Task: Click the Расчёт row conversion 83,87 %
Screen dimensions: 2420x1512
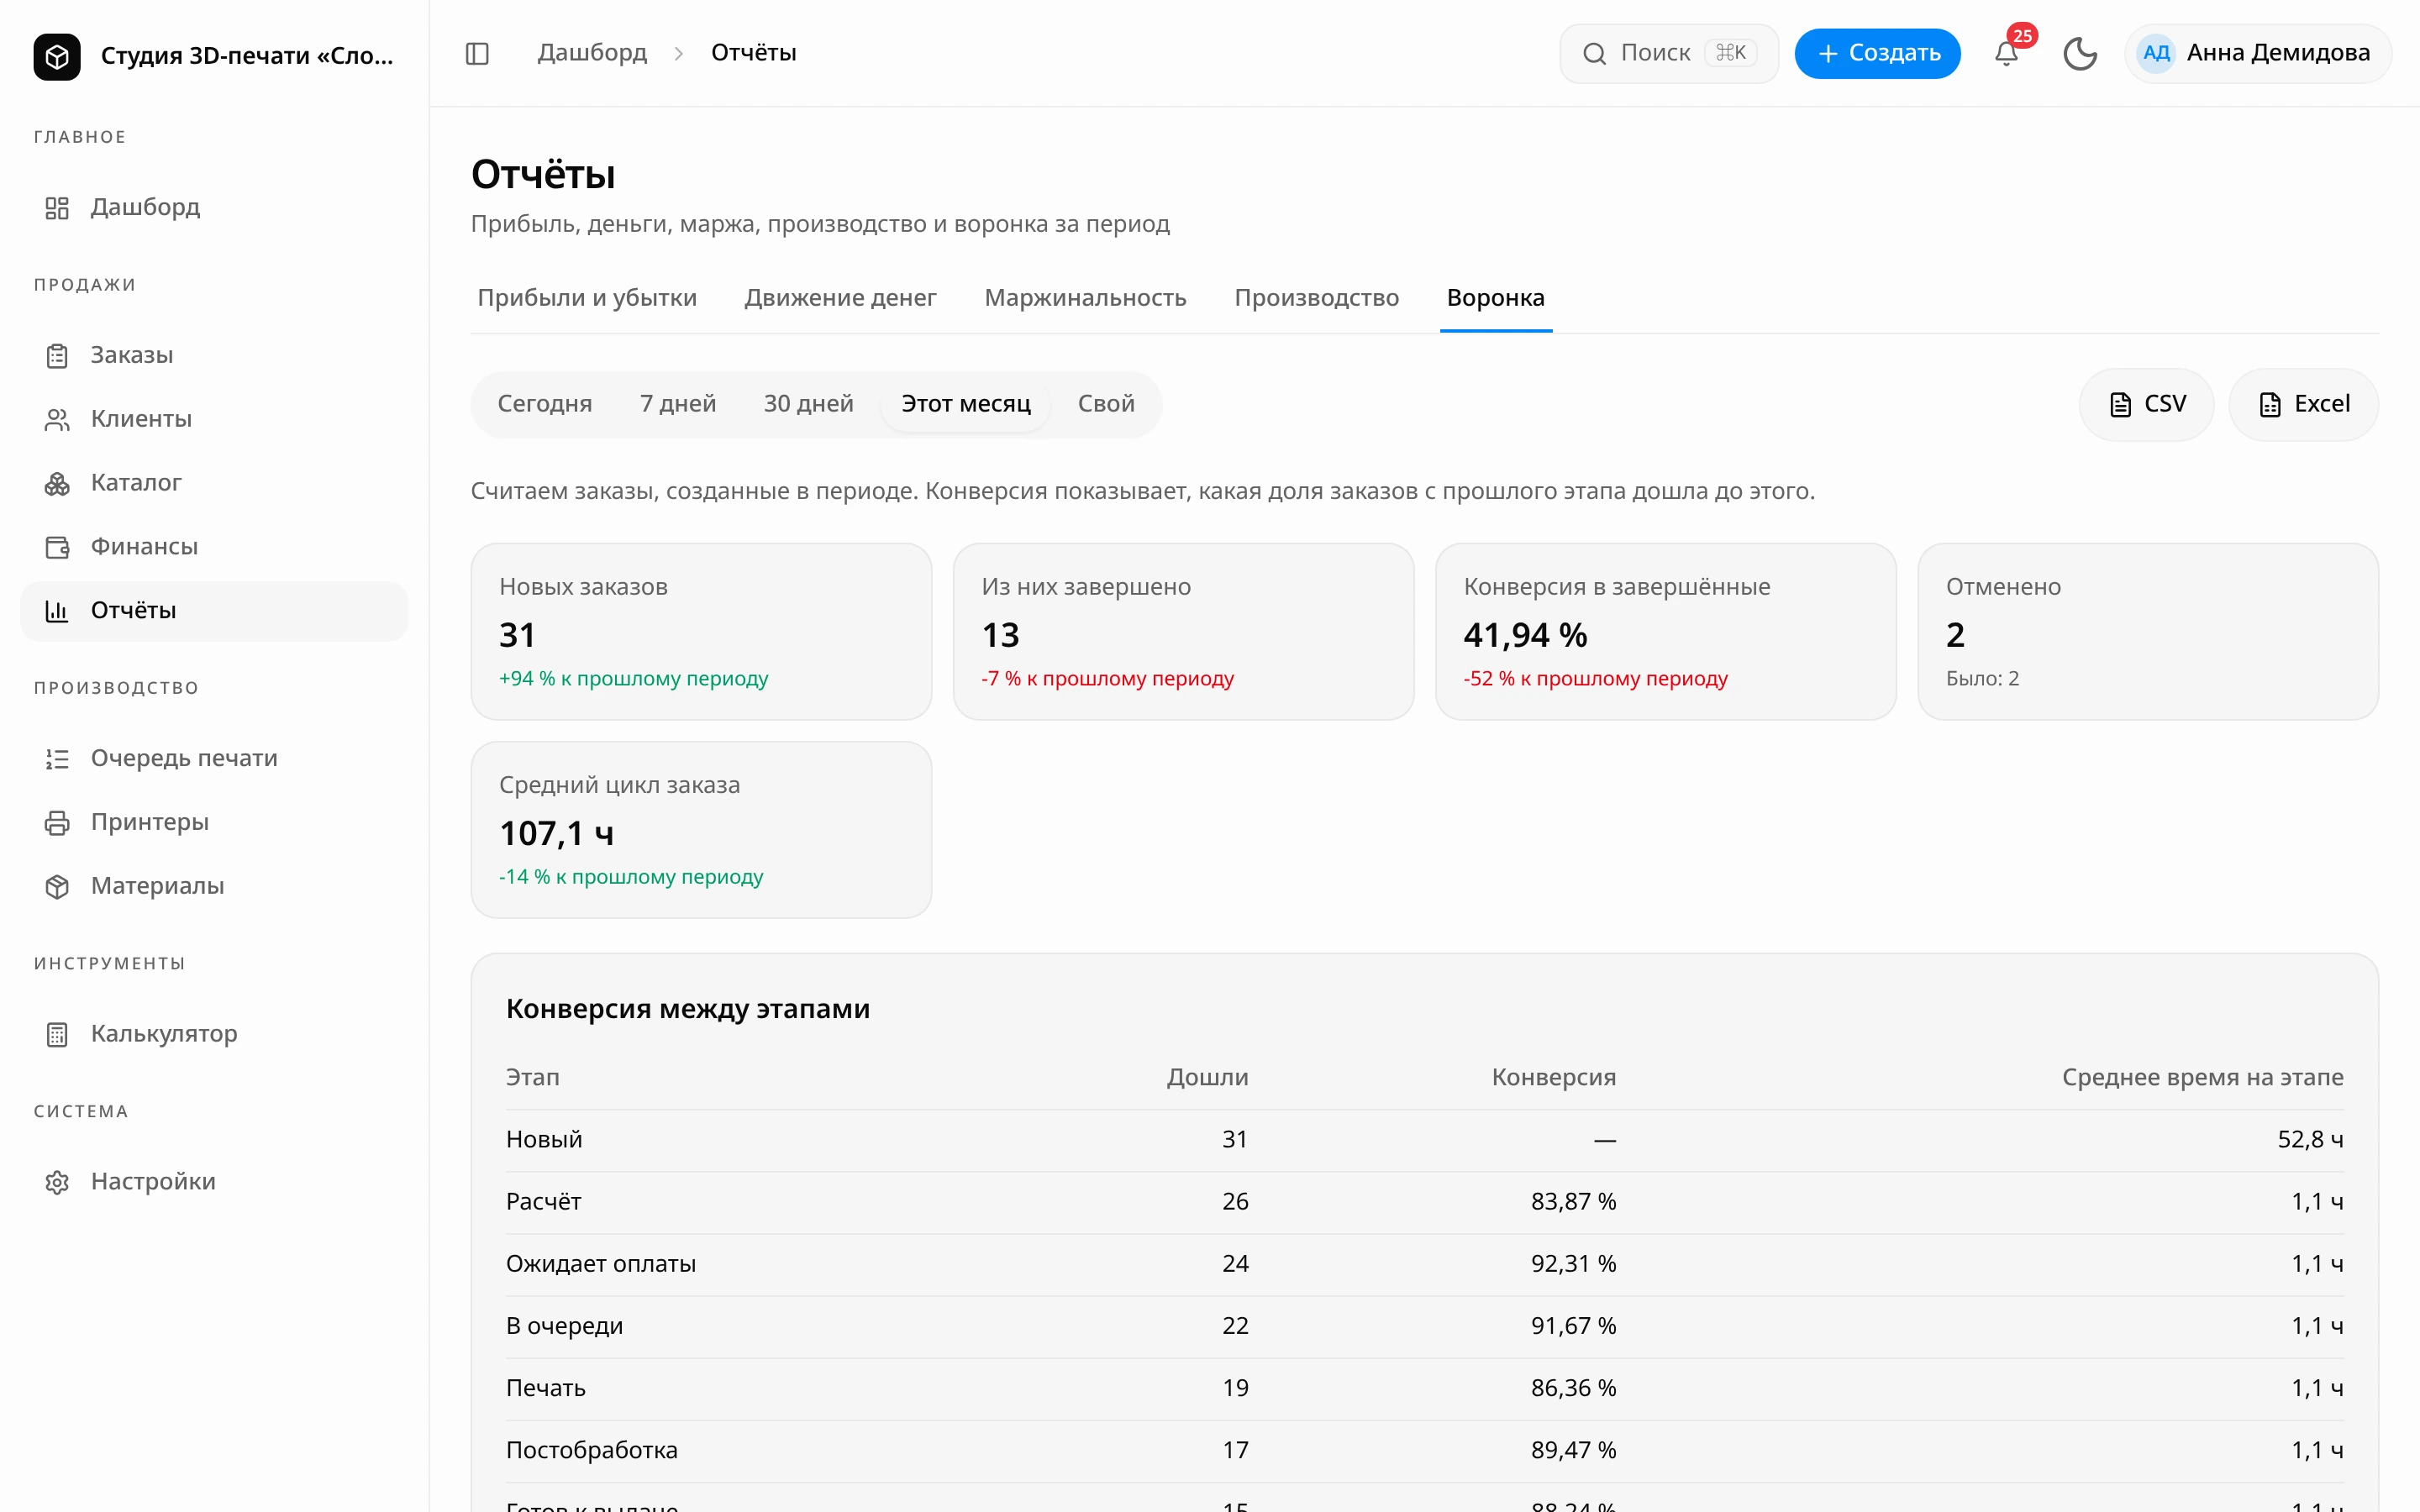Action: 1573,1202
